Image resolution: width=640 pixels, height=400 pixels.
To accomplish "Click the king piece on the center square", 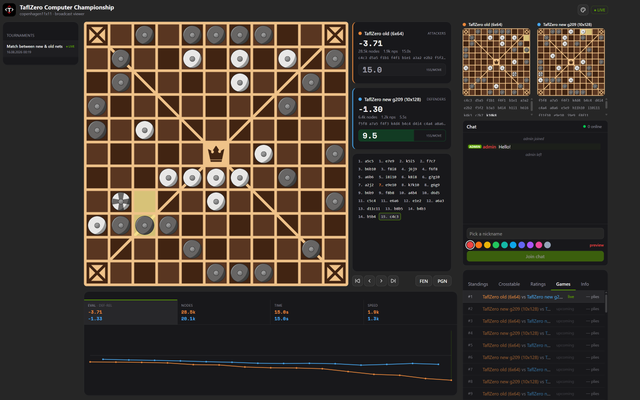I will click(x=216, y=154).
